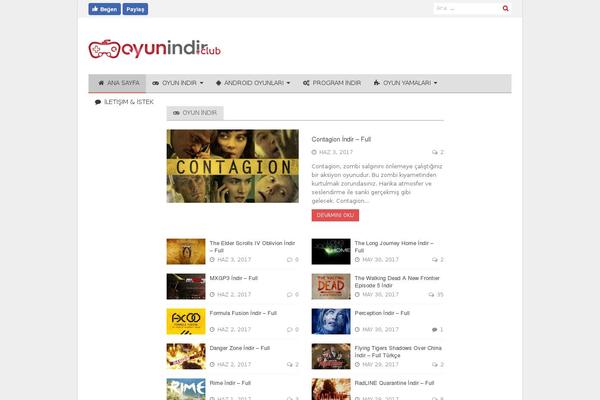Open the Formula Fusion İndir – Full link
The image size is (600, 400).
click(x=243, y=313)
